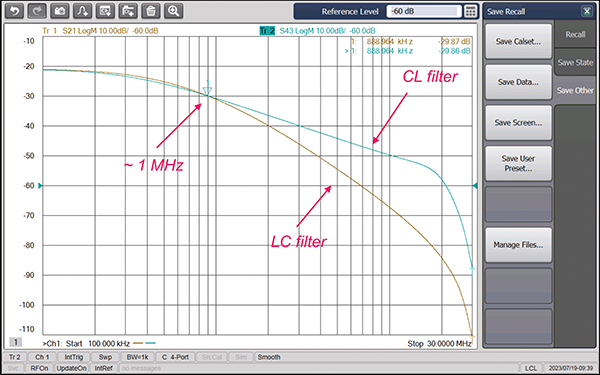
Task: Click the BW=1k status bar field
Action: 137,357
